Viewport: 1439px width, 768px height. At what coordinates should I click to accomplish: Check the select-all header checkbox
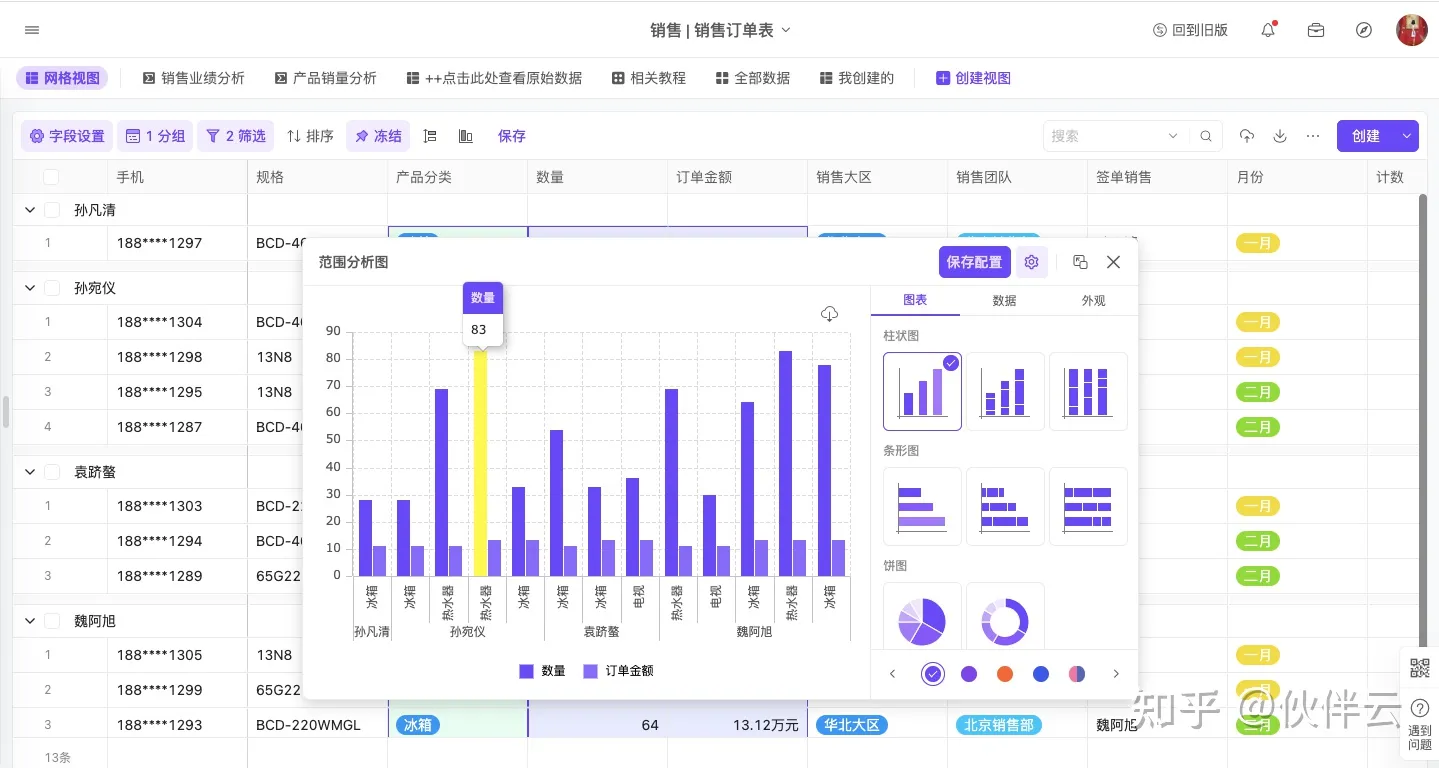coord(51,177)
